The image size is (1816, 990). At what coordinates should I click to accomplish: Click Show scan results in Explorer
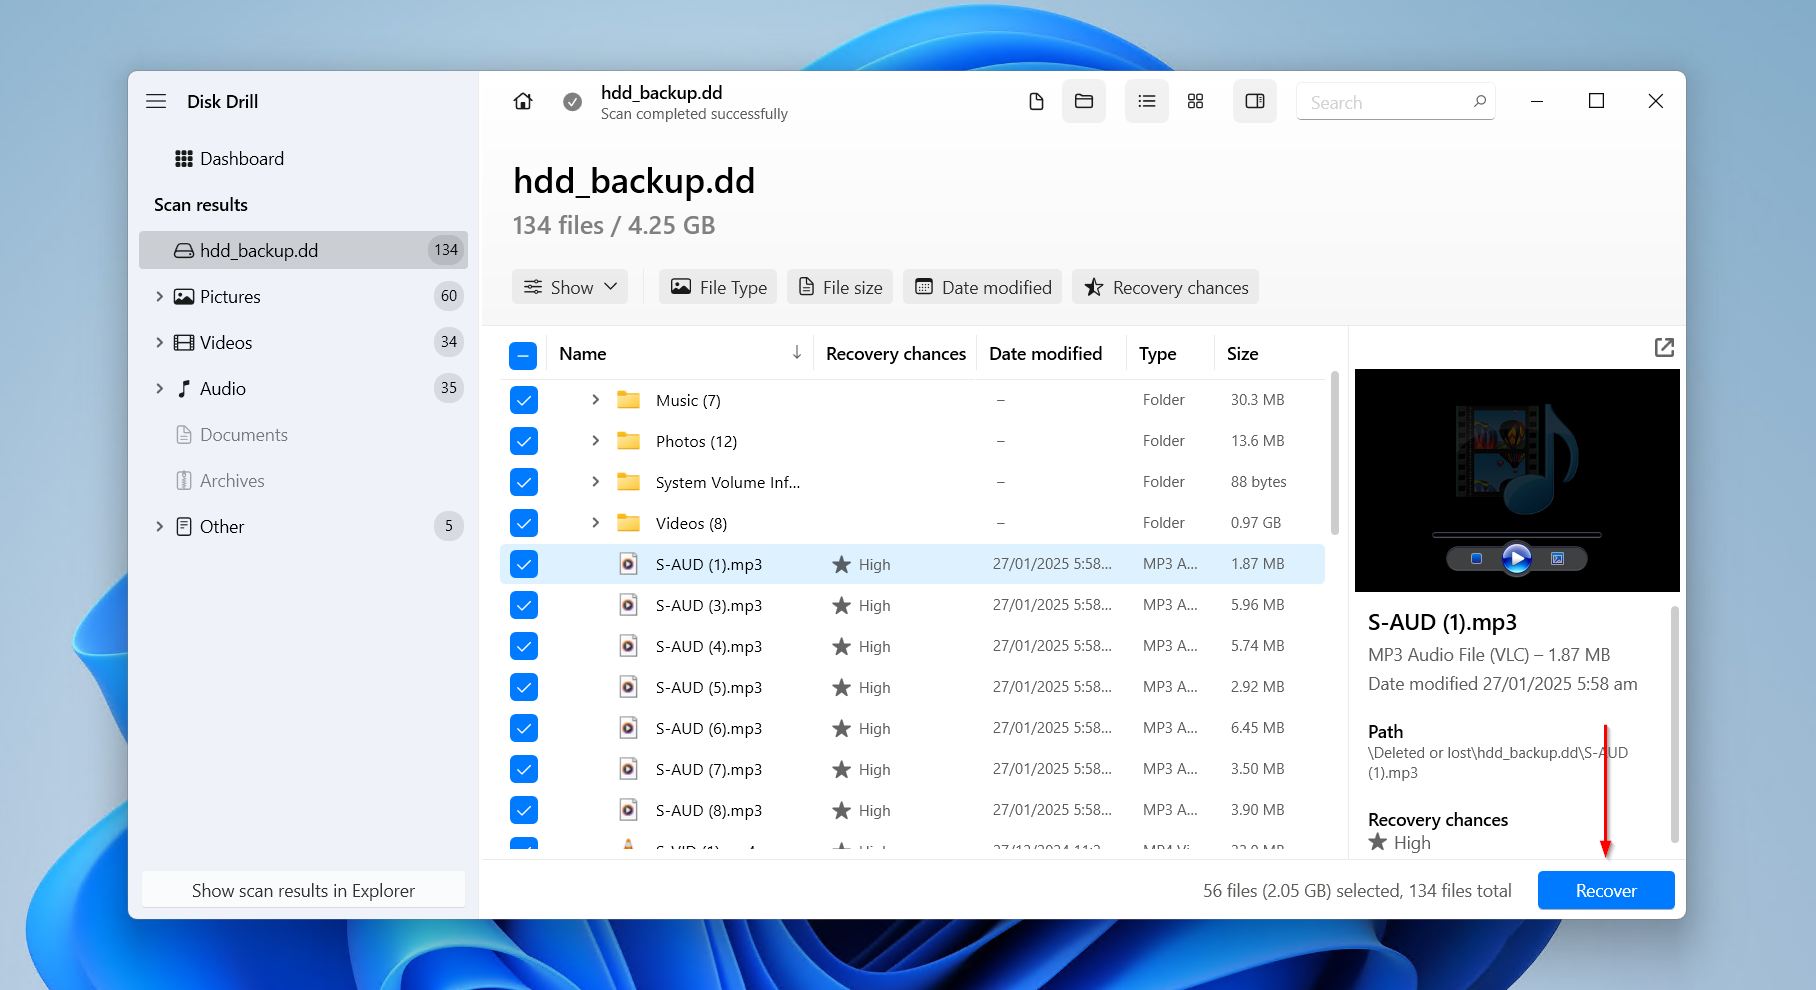303,890
